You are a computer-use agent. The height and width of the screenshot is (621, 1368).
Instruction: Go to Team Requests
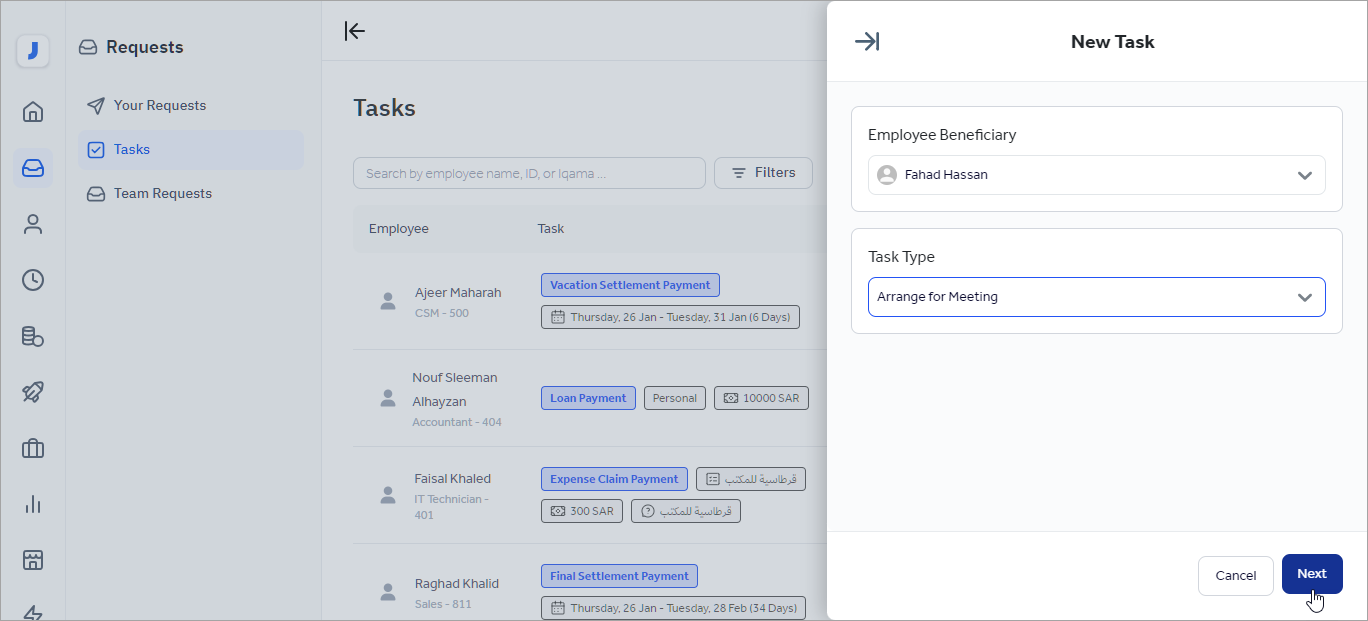click(x=161, y=193)
